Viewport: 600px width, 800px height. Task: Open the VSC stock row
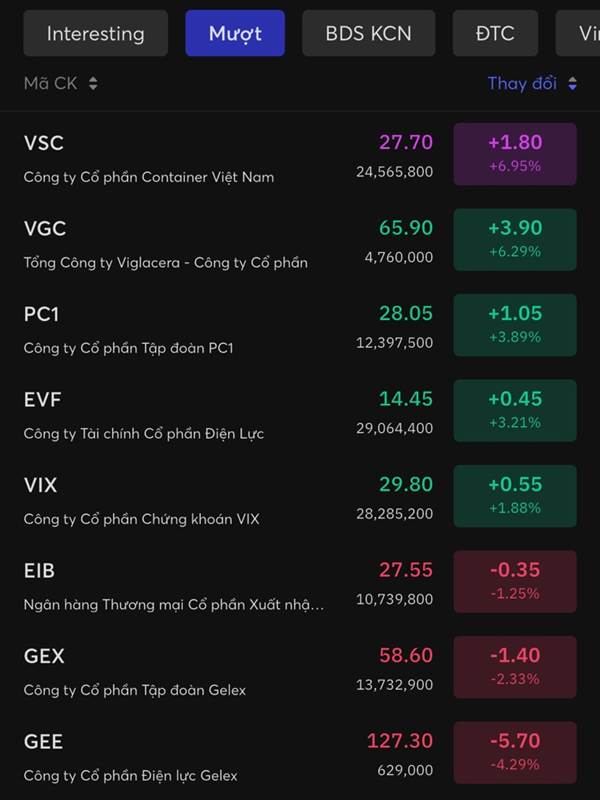[300, 154]
